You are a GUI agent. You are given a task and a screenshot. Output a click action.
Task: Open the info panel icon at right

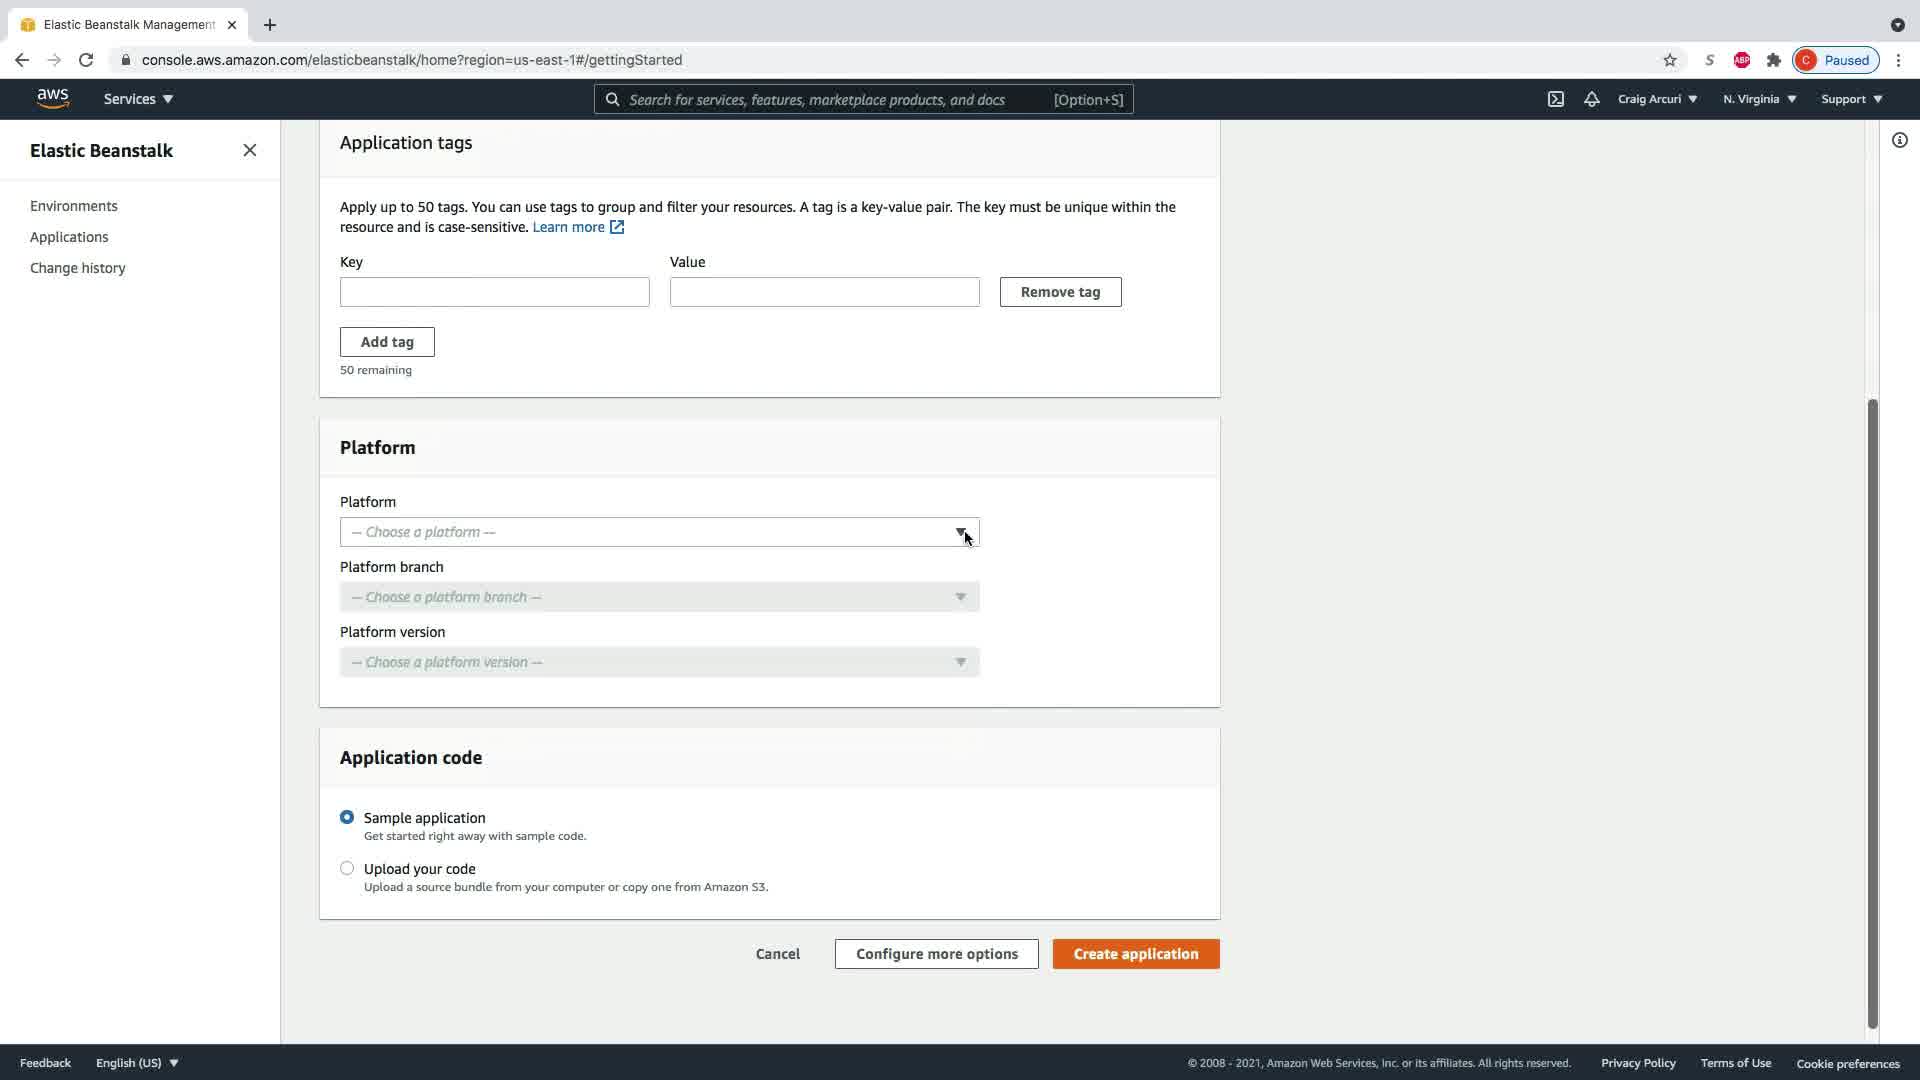tap(1899, 140)
